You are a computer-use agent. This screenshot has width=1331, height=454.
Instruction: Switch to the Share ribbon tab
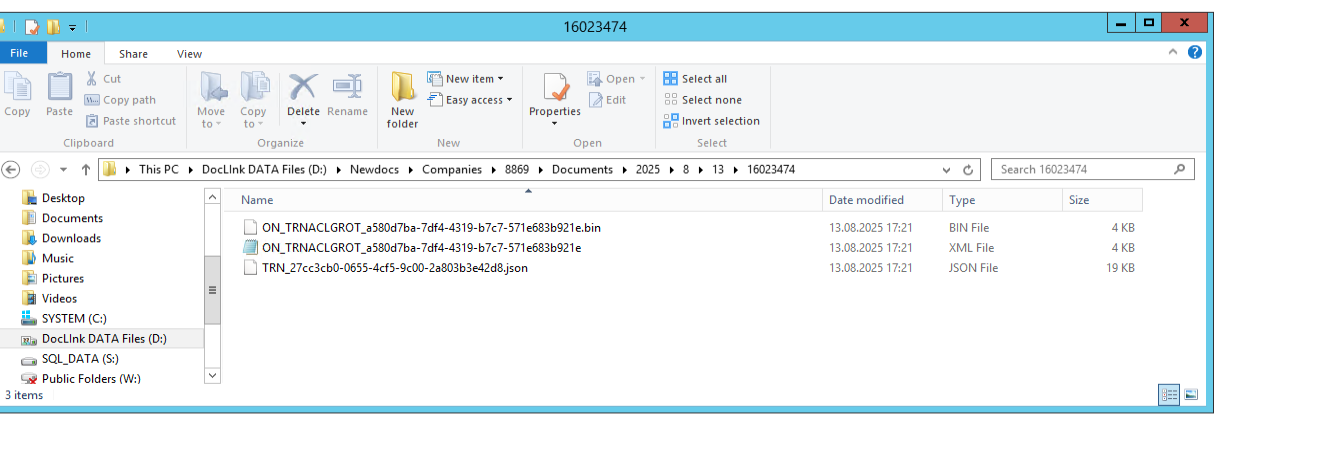(133, 54)
